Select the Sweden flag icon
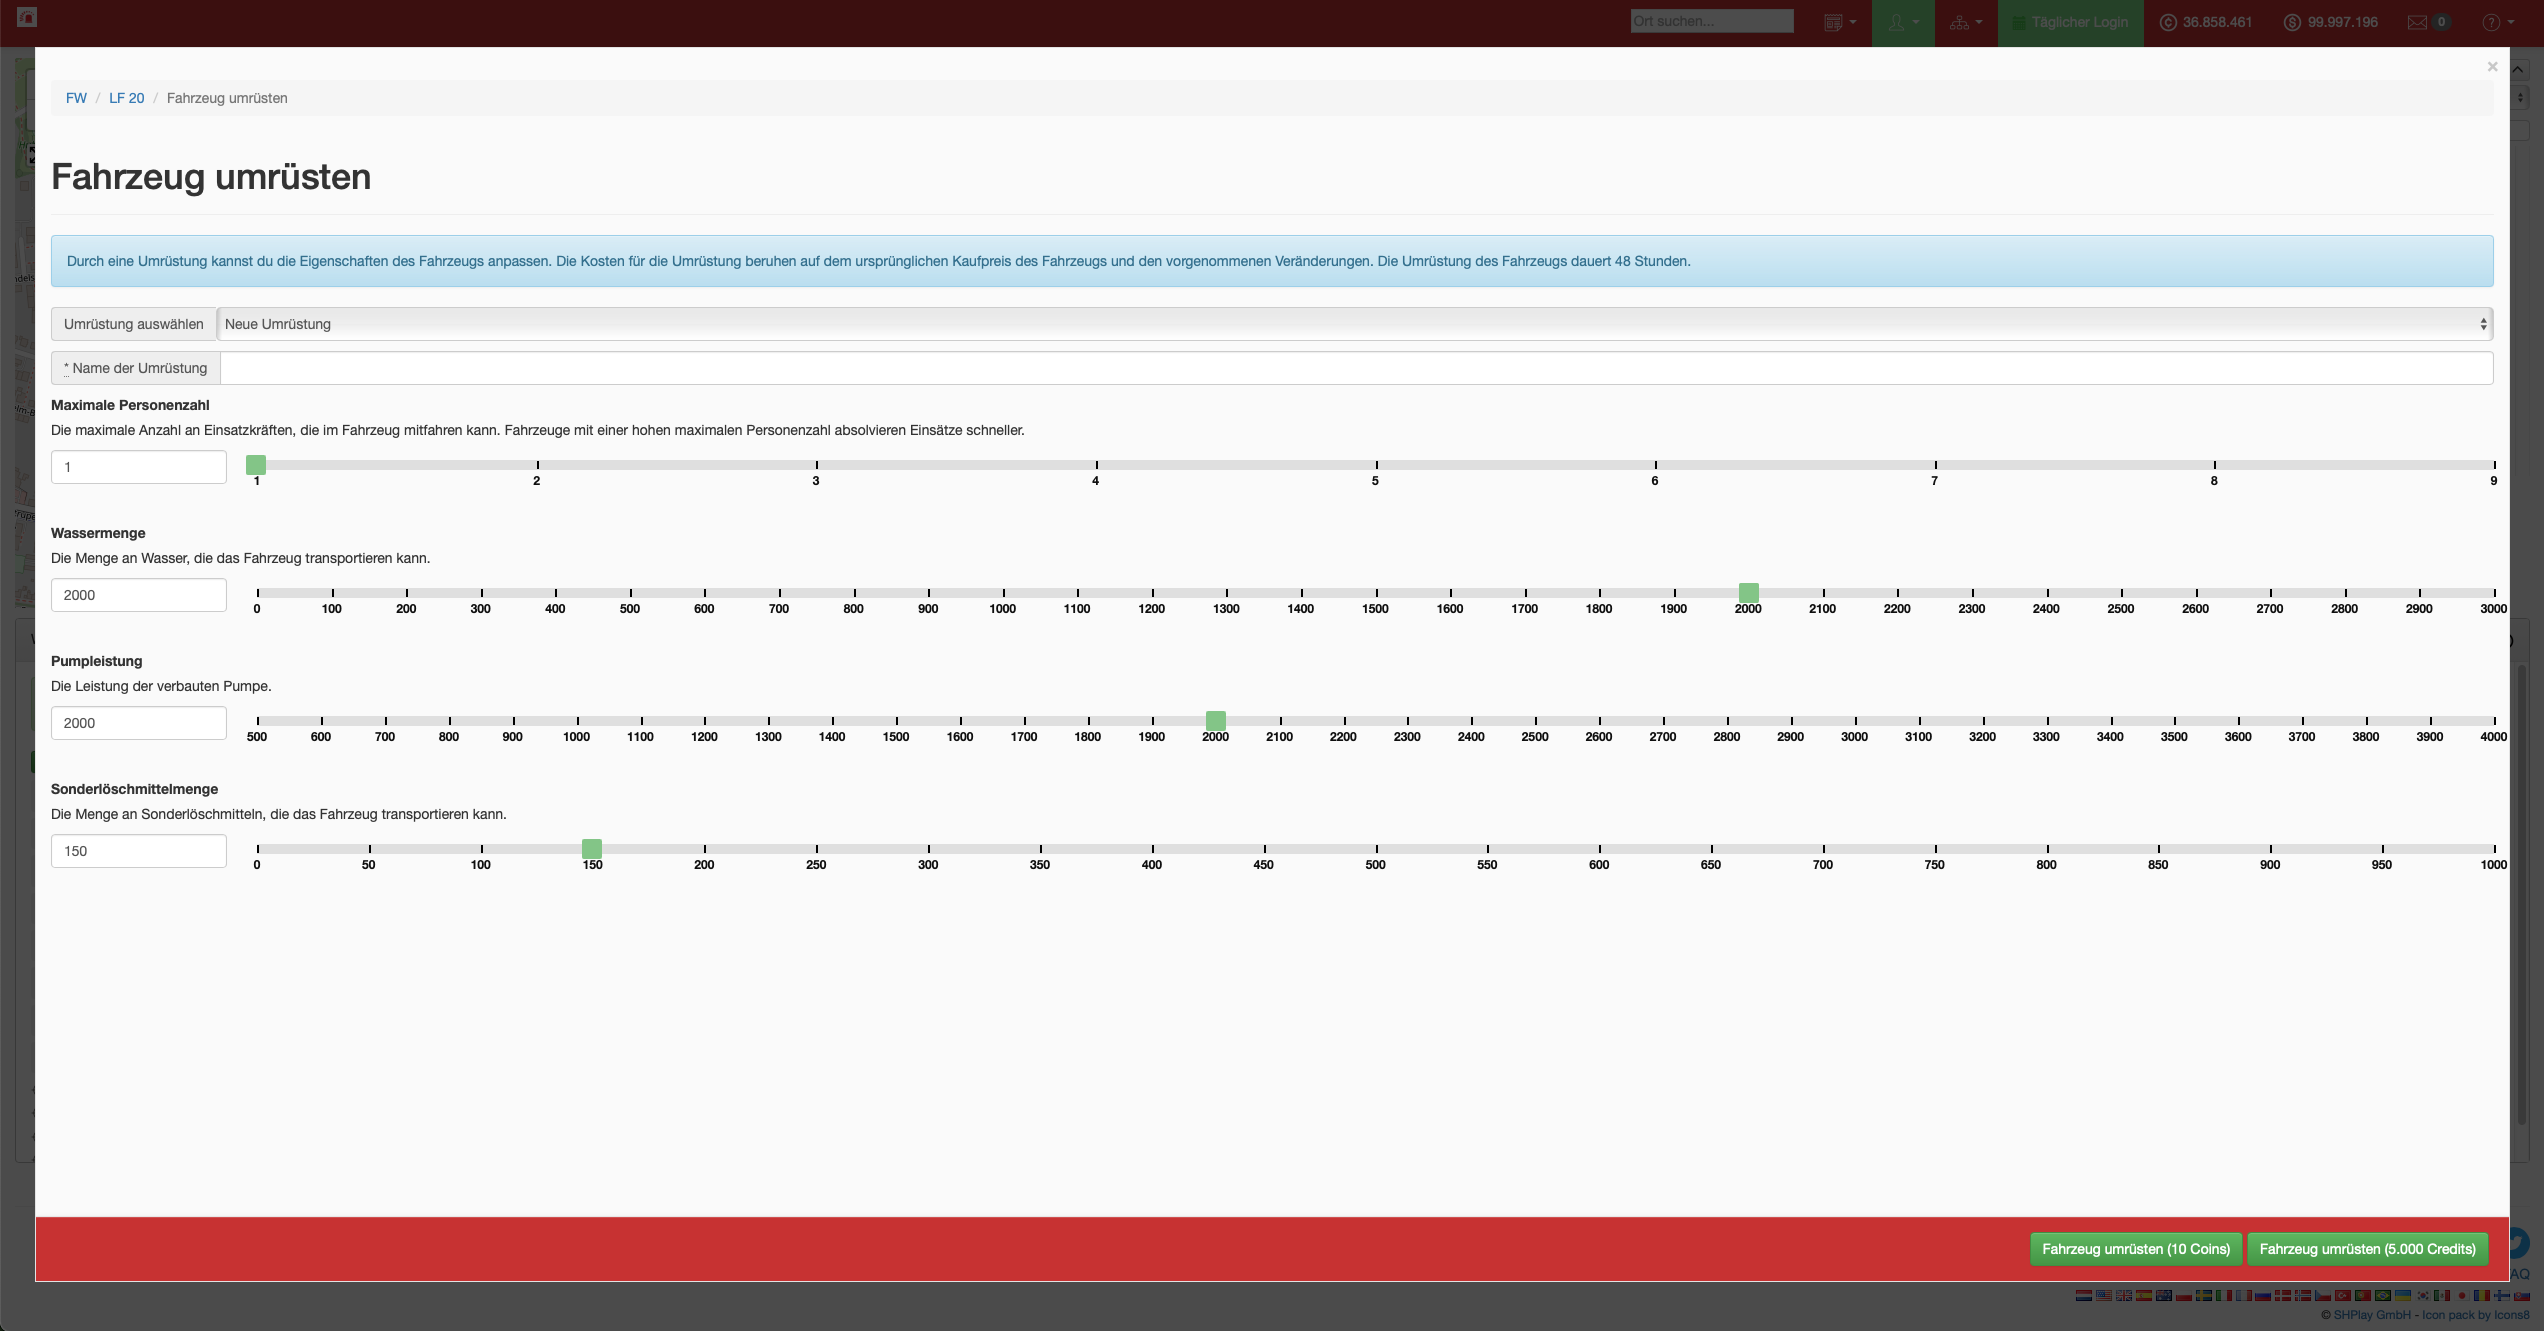The height and width of the screenshot is (1331, 2544). point(2204,1295)
